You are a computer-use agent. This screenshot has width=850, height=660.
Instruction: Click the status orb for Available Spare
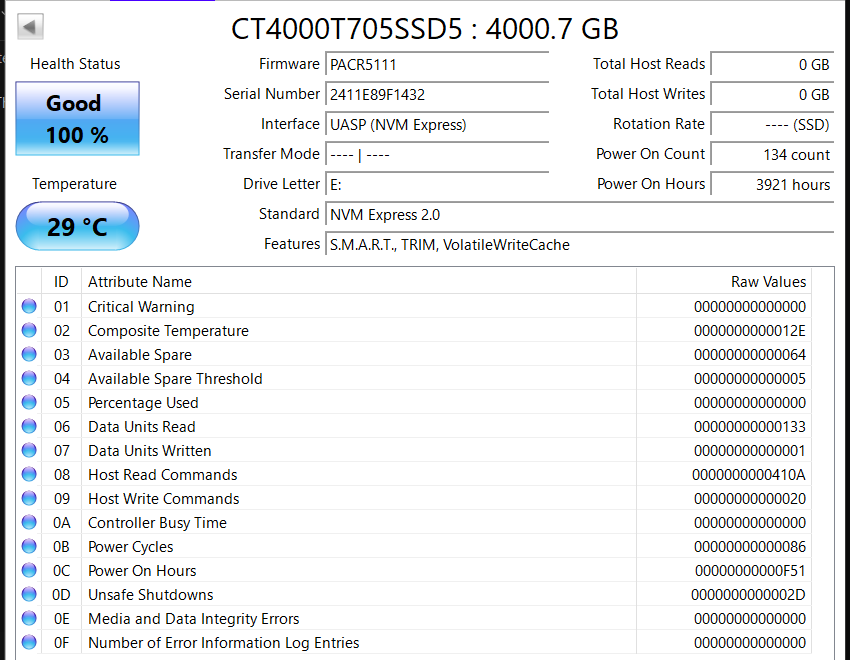tap(29, 355)
